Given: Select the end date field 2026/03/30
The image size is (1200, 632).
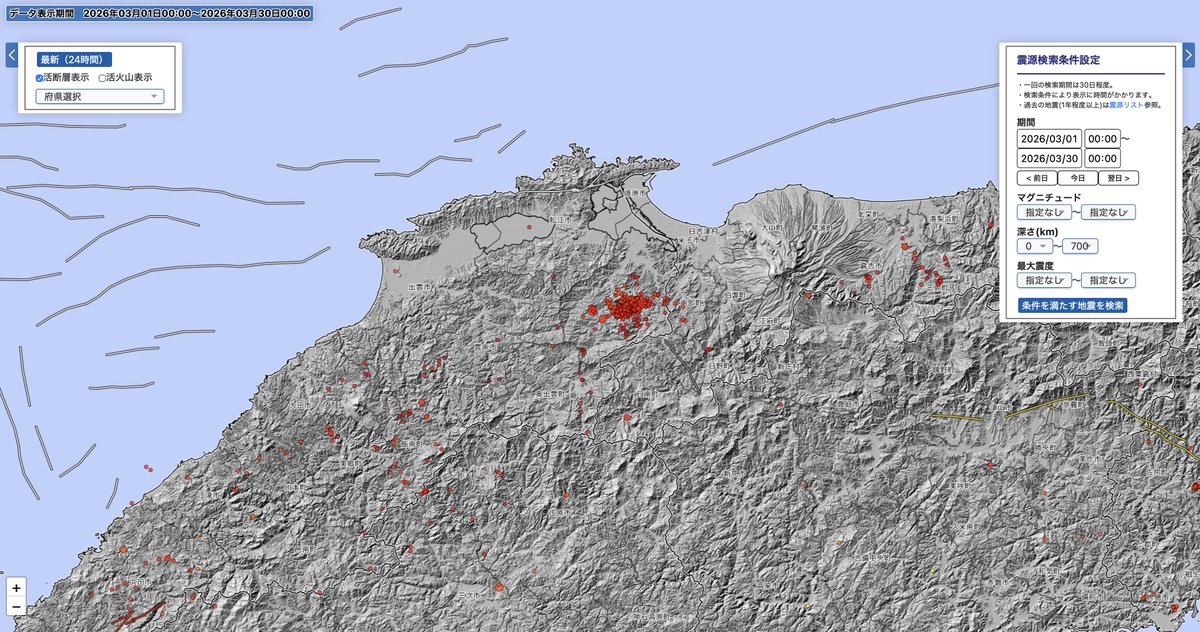Looking at the screenshot, I should [x=1048, y=158].
